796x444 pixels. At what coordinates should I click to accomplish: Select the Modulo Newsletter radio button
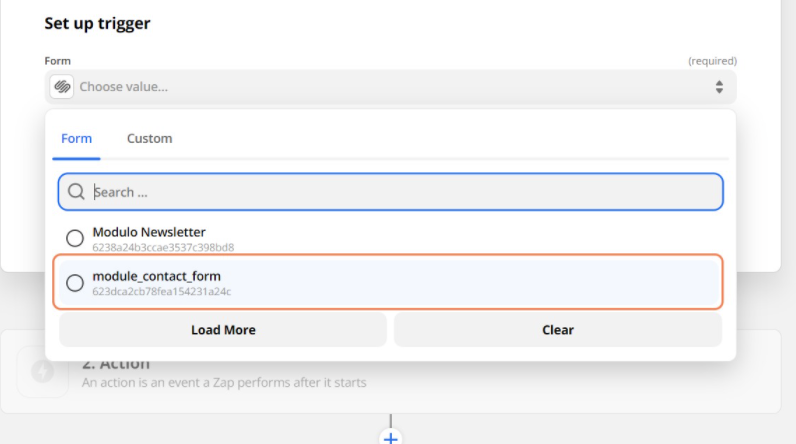[x=75, y=238]
